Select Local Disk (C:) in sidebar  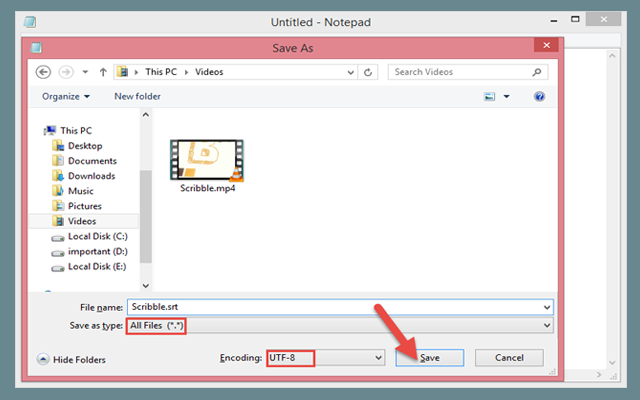point(98,237)
